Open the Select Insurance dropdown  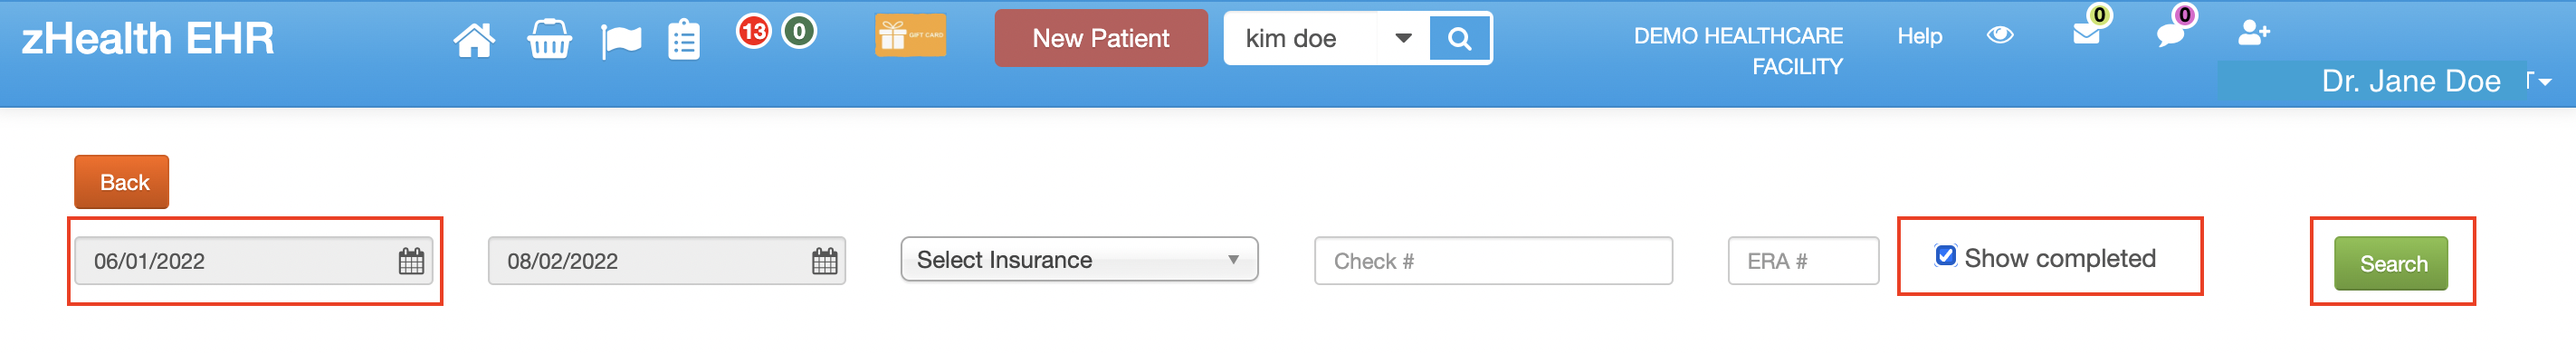pos(1079,260)
